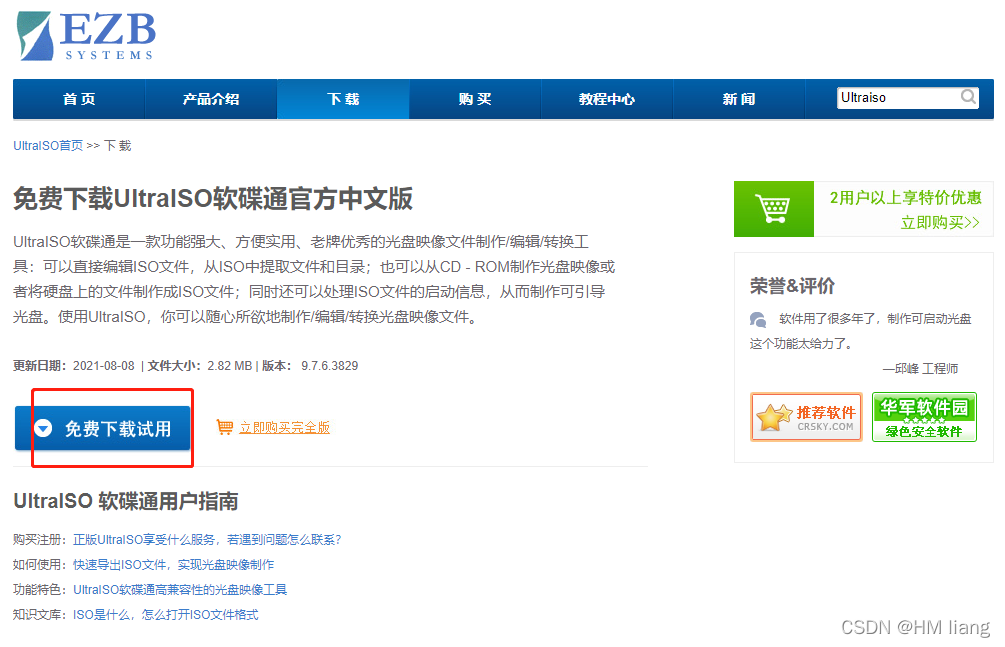Viewport: 1005px width, 647px height.
Task: Open 正版UltraISO享受什么服务 link
Action: (207, 540)
